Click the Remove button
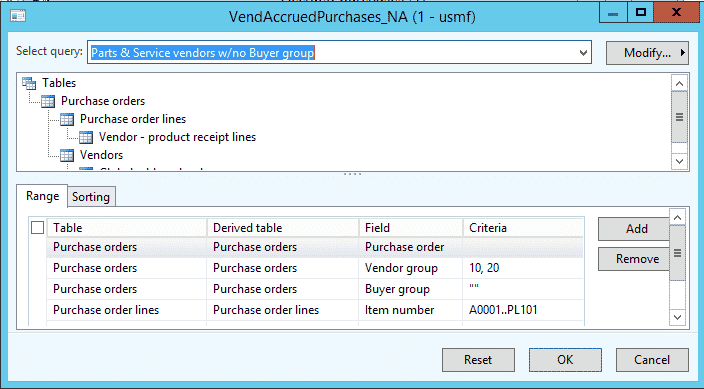 pyautogui.click(x=634, y=259)
